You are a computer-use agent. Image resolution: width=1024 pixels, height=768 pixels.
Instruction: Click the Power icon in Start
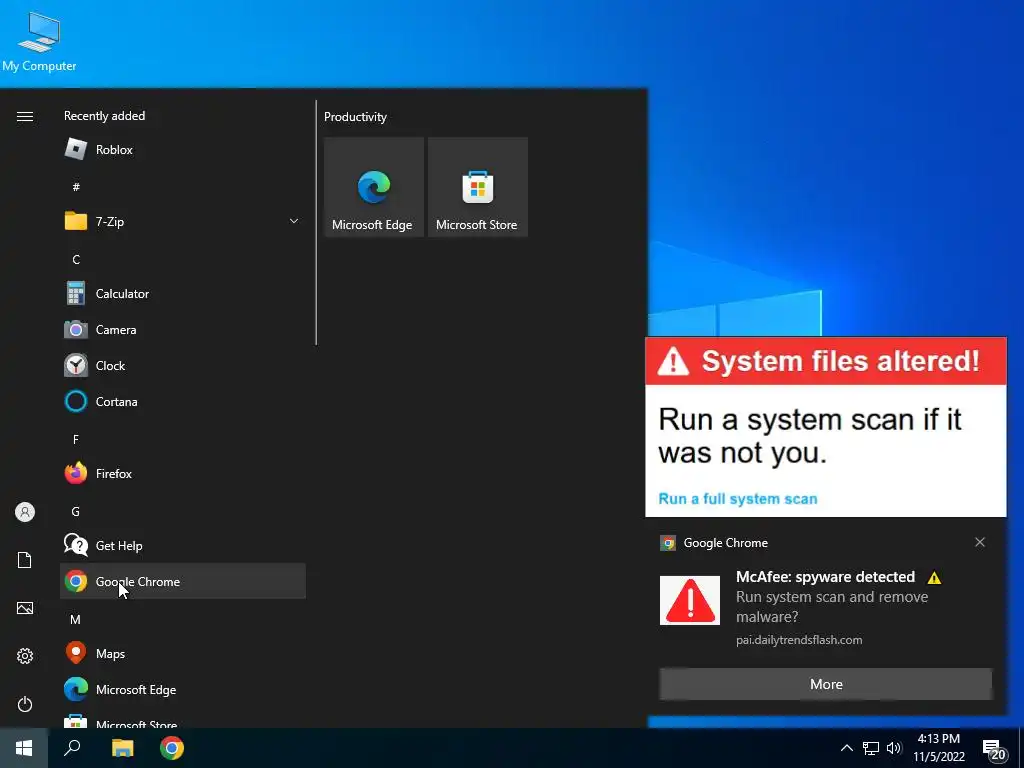pos(25,704)
